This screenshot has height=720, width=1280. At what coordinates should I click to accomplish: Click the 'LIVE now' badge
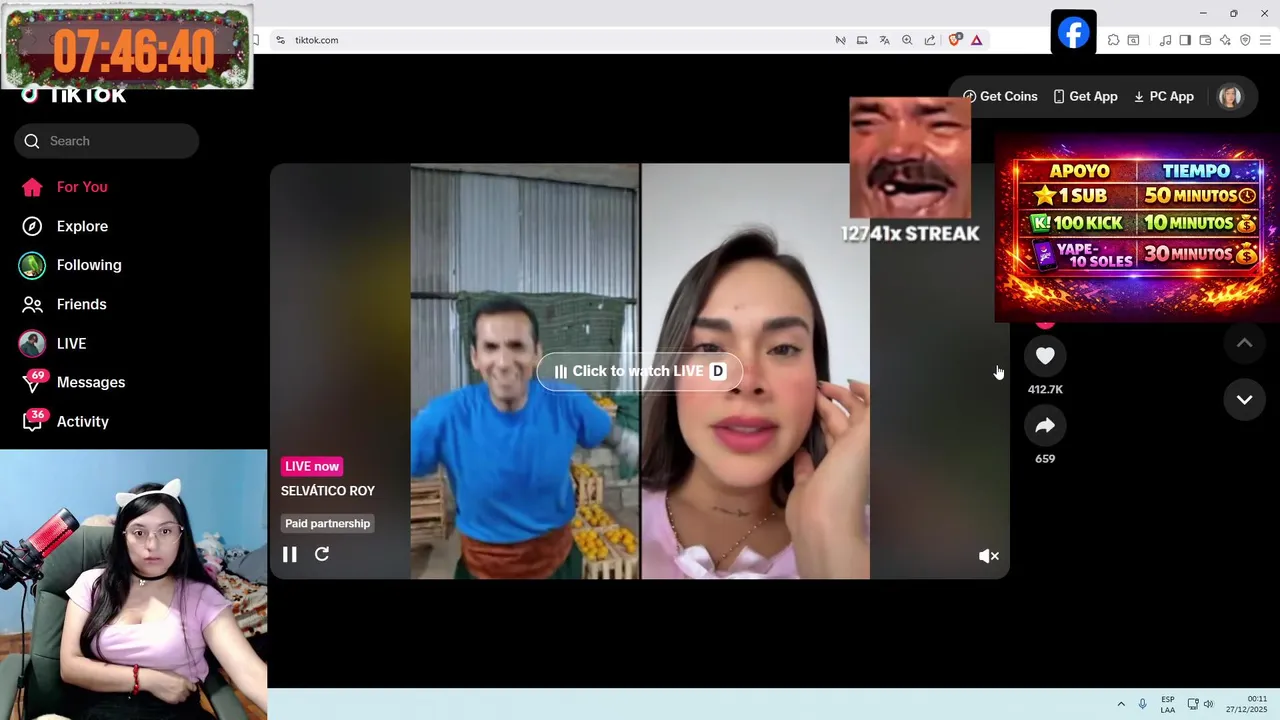click(x=312, y=466)
